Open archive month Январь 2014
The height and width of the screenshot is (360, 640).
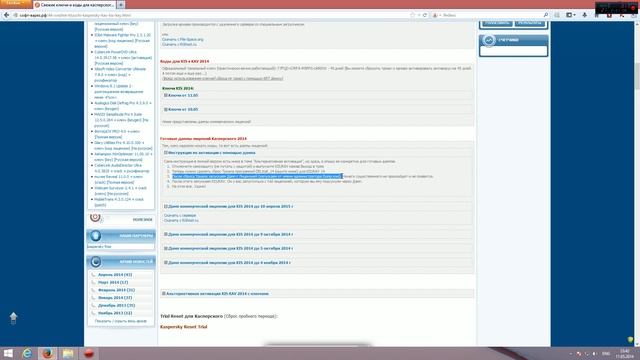pyautogui.click(x=115, y=298)
